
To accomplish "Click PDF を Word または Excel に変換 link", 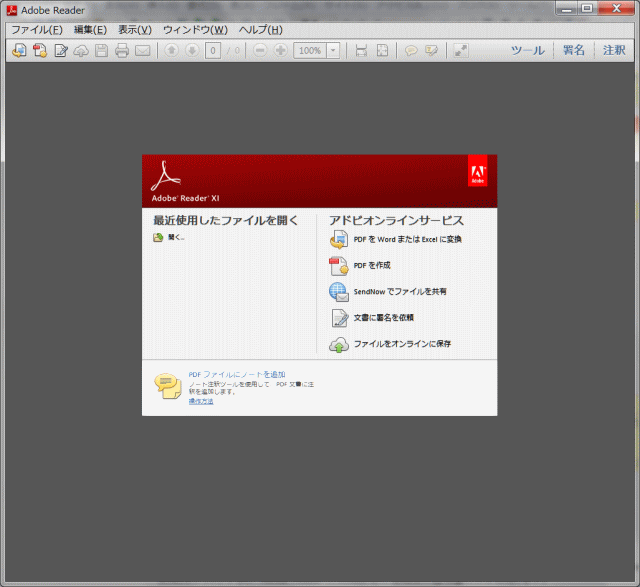I will 407,239.
